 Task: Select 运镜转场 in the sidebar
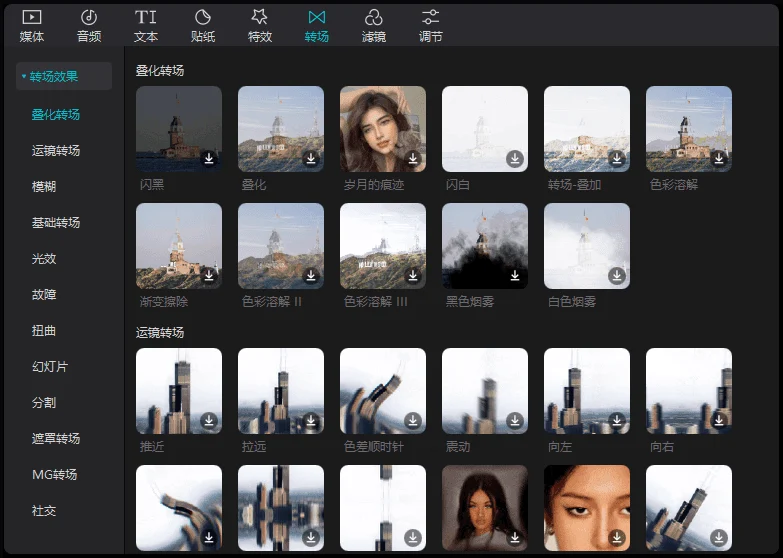(56, 151)
